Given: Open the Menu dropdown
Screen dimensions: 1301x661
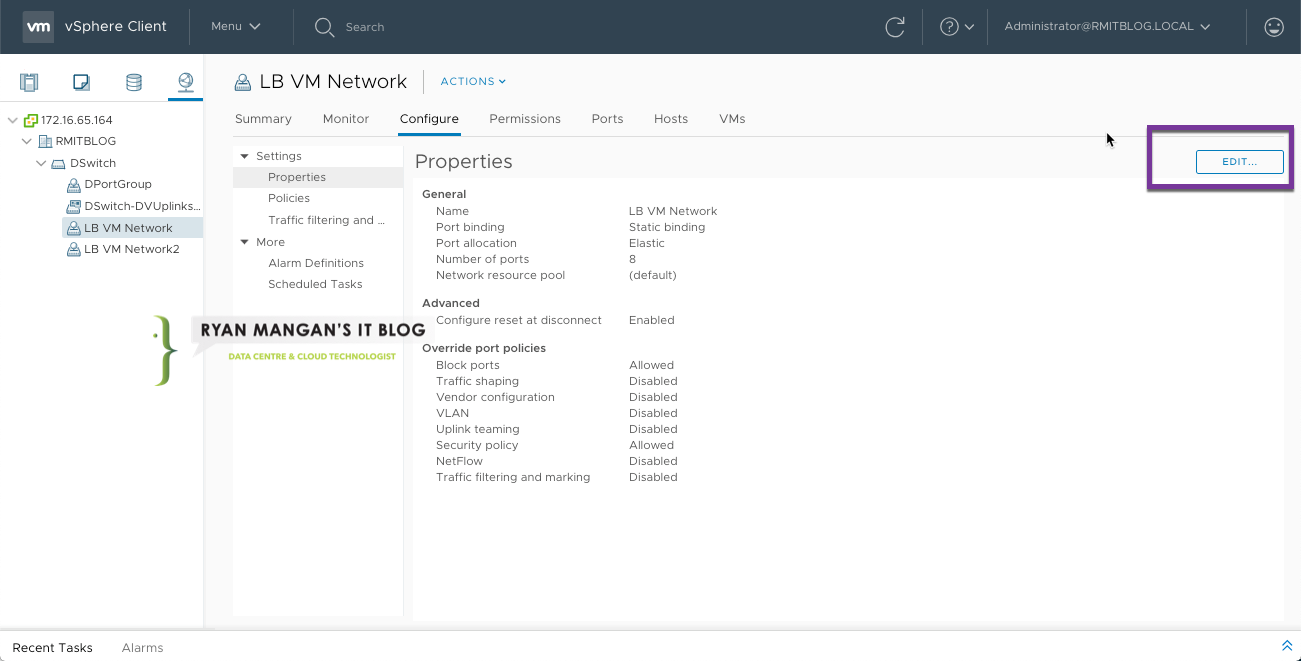Looking at the screenshot, I should point(236,27).
